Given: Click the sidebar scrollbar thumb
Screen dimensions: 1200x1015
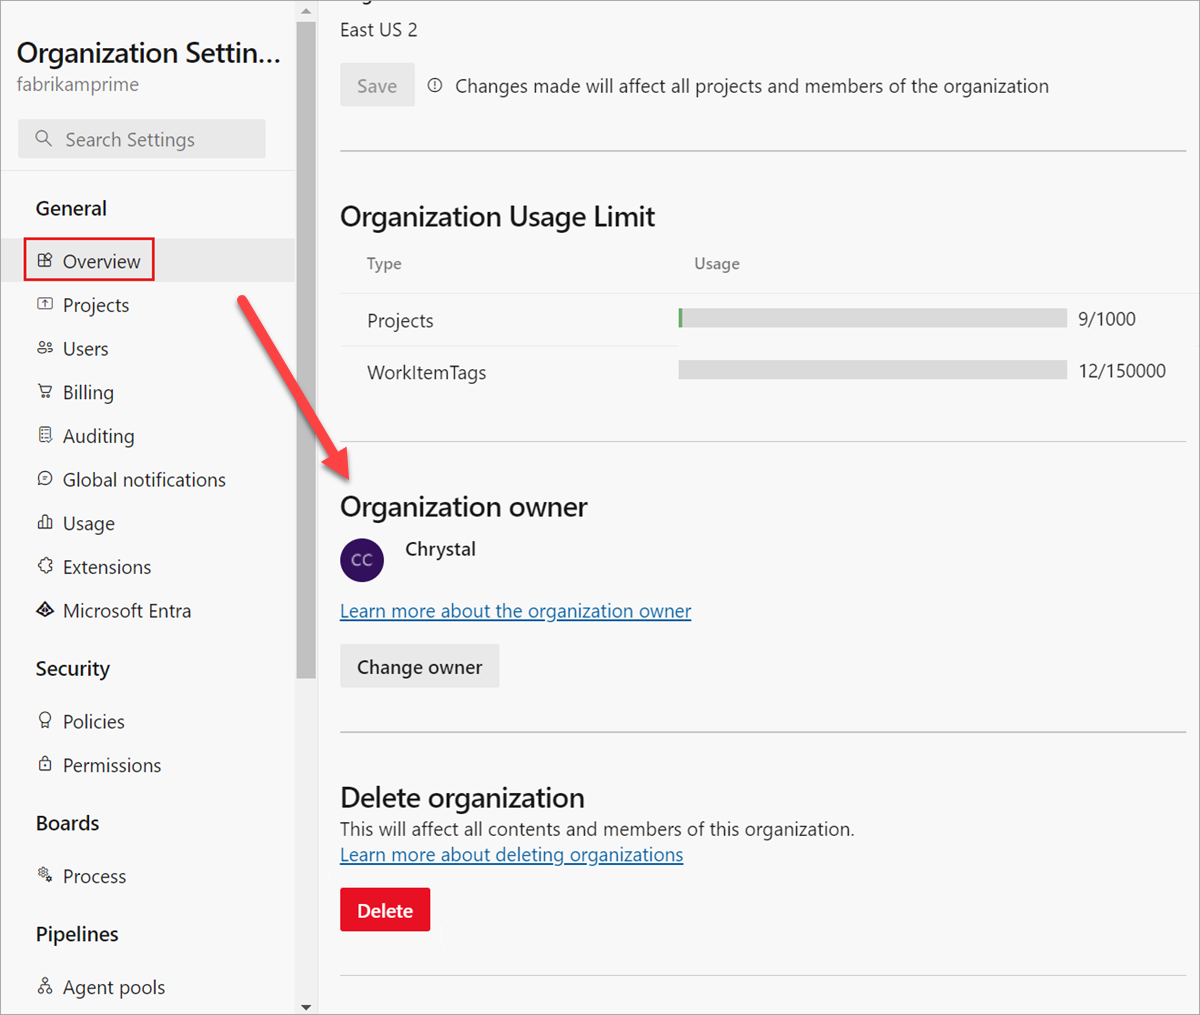Looking at the screenshot, I should (306, 350).
